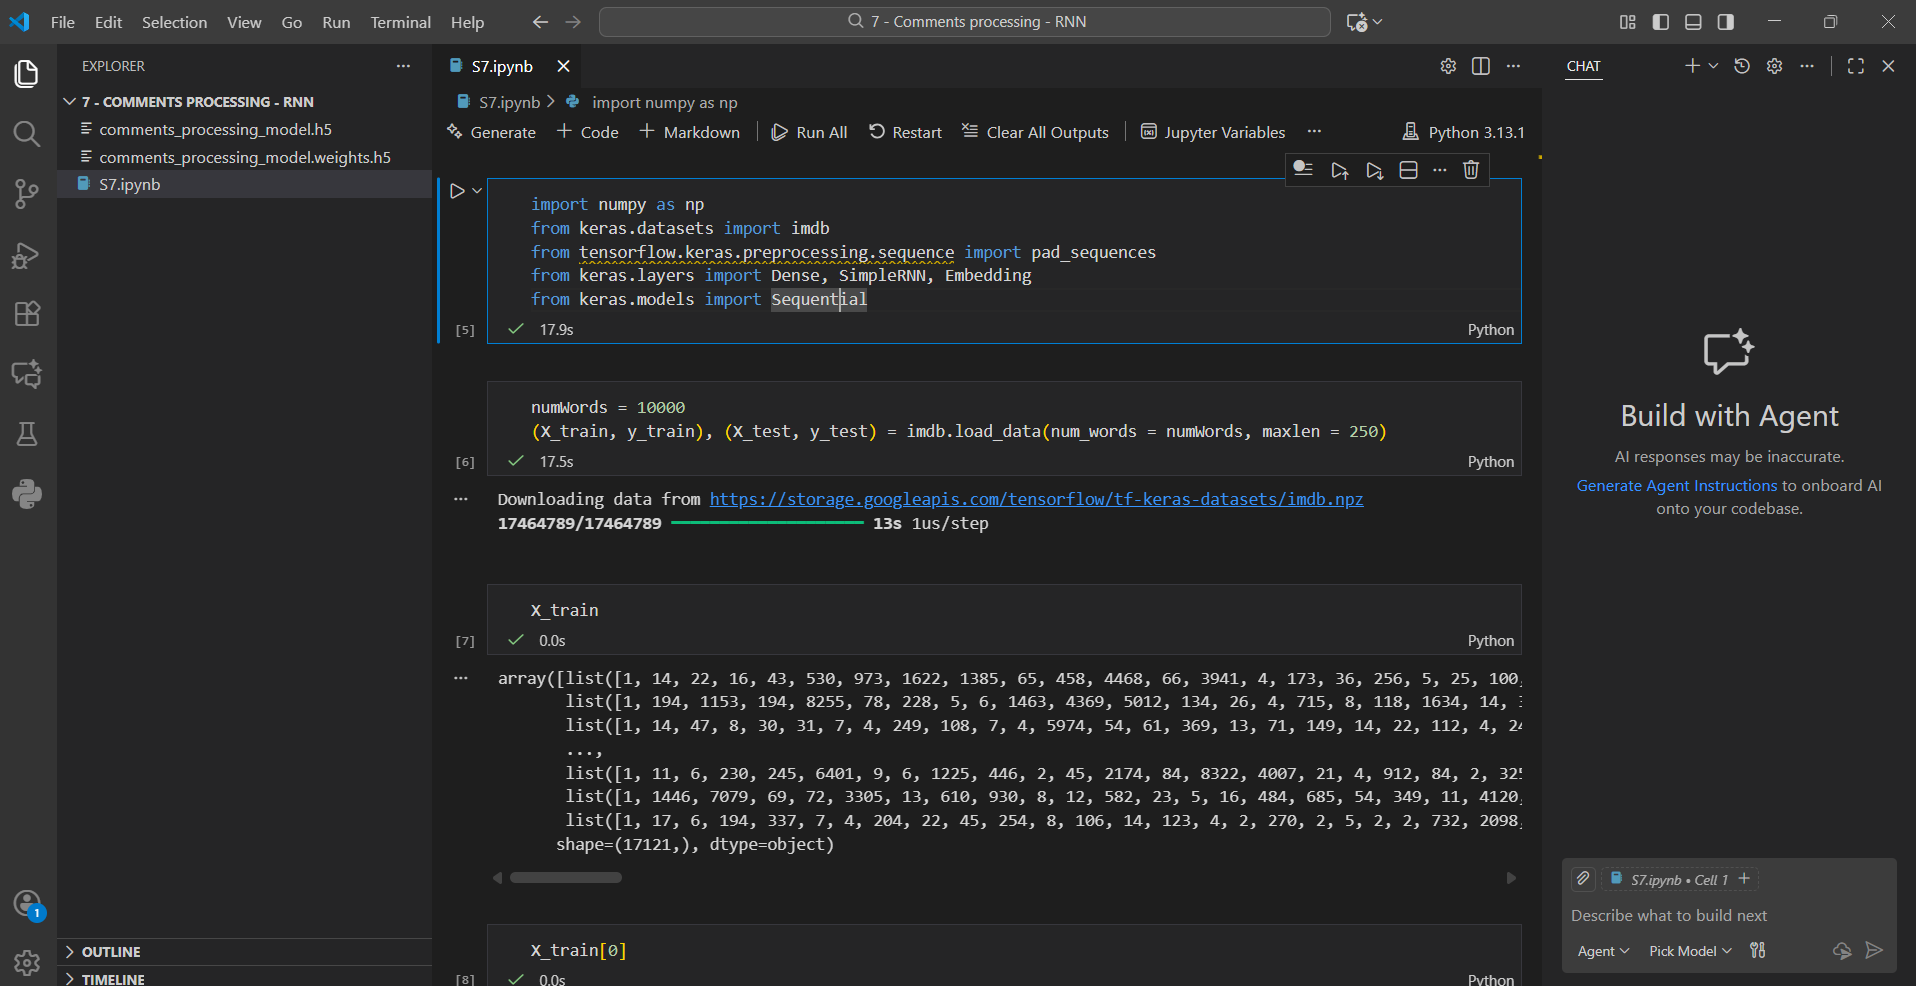The image size is (1916, 986).
Task: Toggle the secondary side bar layout button
Action: (x=1726, y=22)
